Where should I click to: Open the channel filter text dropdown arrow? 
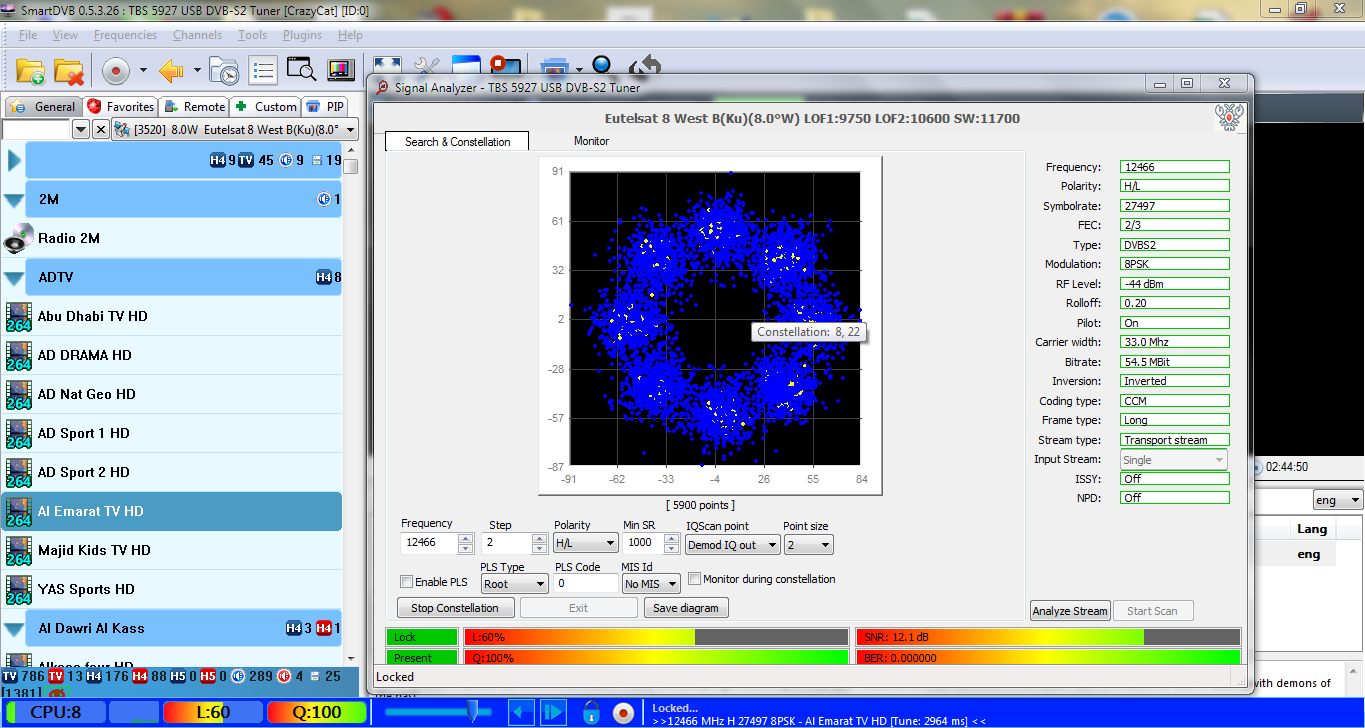pyautogui.click(x=81, y=129)
